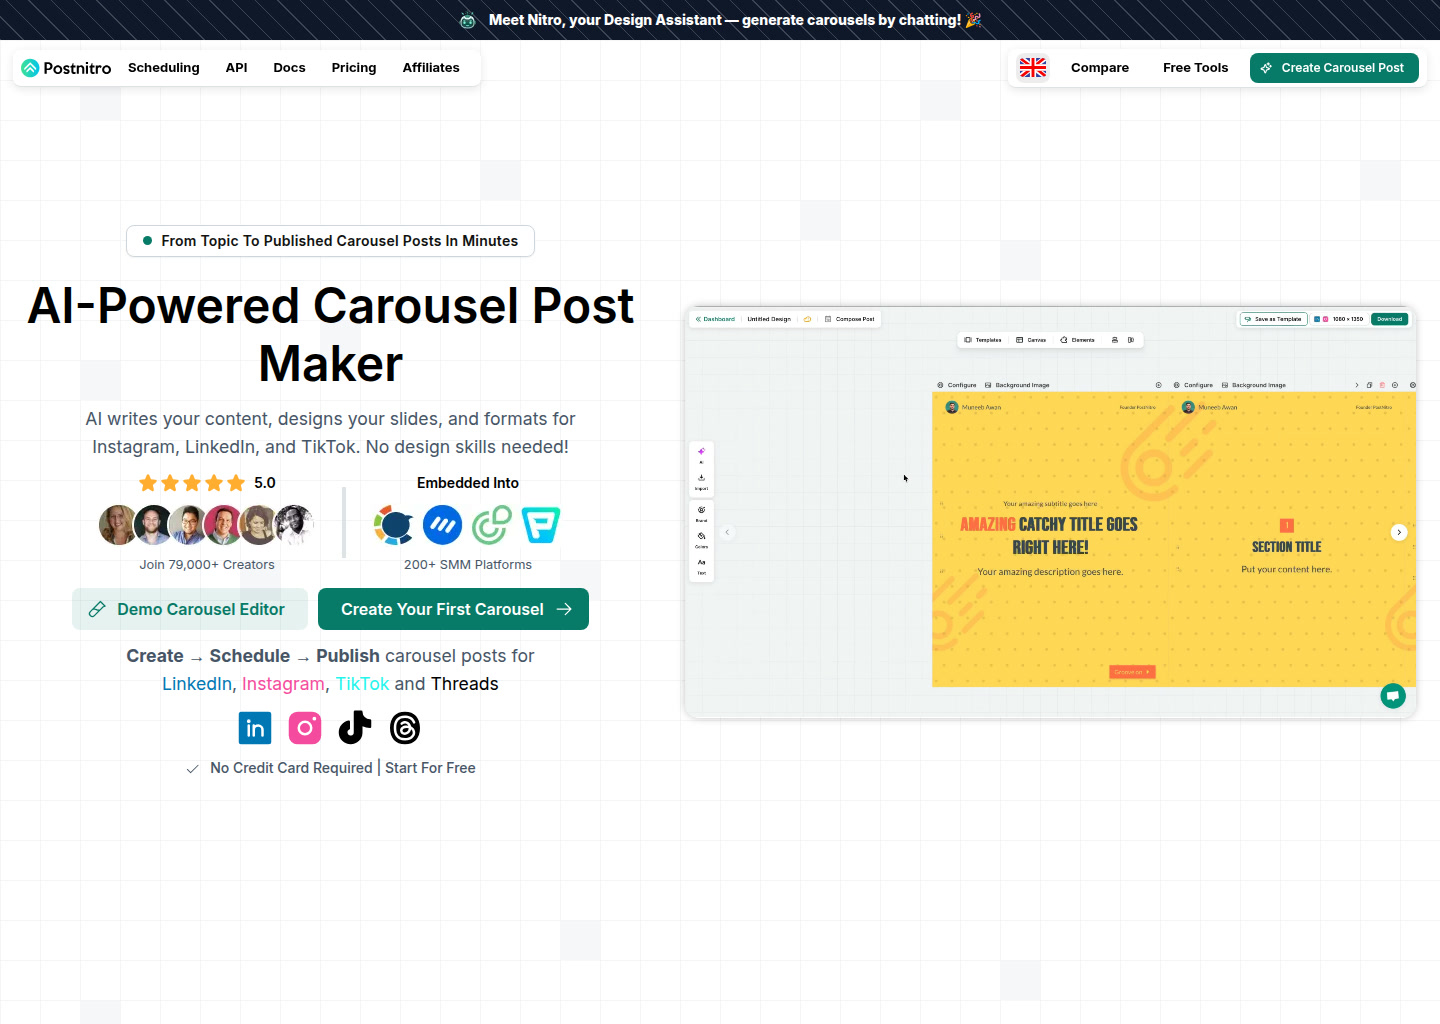Image resolution: width=1440 pixels, height=1024 pixels.
Task: Click Compose Post in editor preview
Action: [849, 319]
